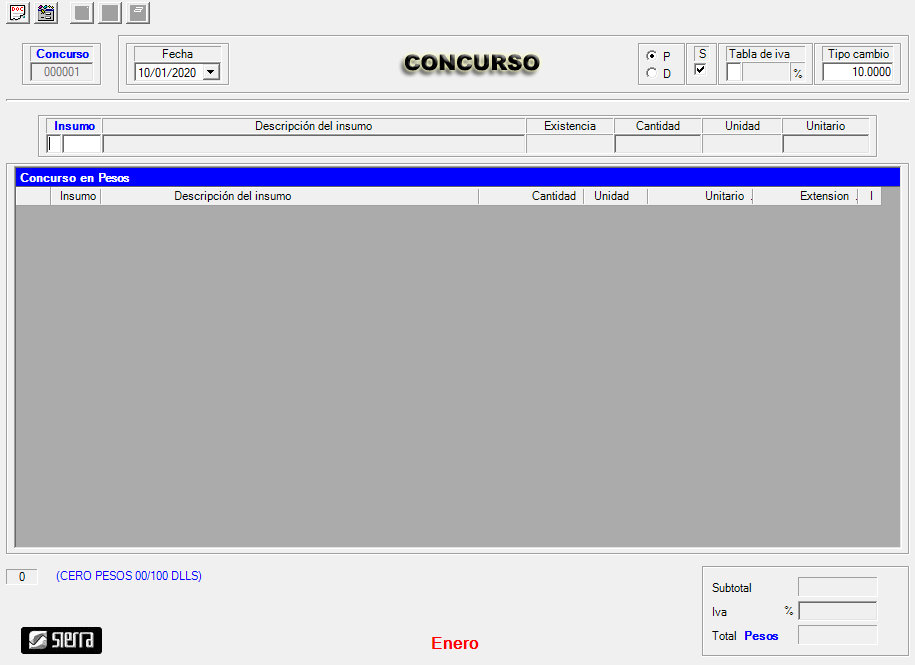Click the Cantidad column header in grid
Image resolution: width=915 pixels, height=665 pixels.
coord(553,196)
